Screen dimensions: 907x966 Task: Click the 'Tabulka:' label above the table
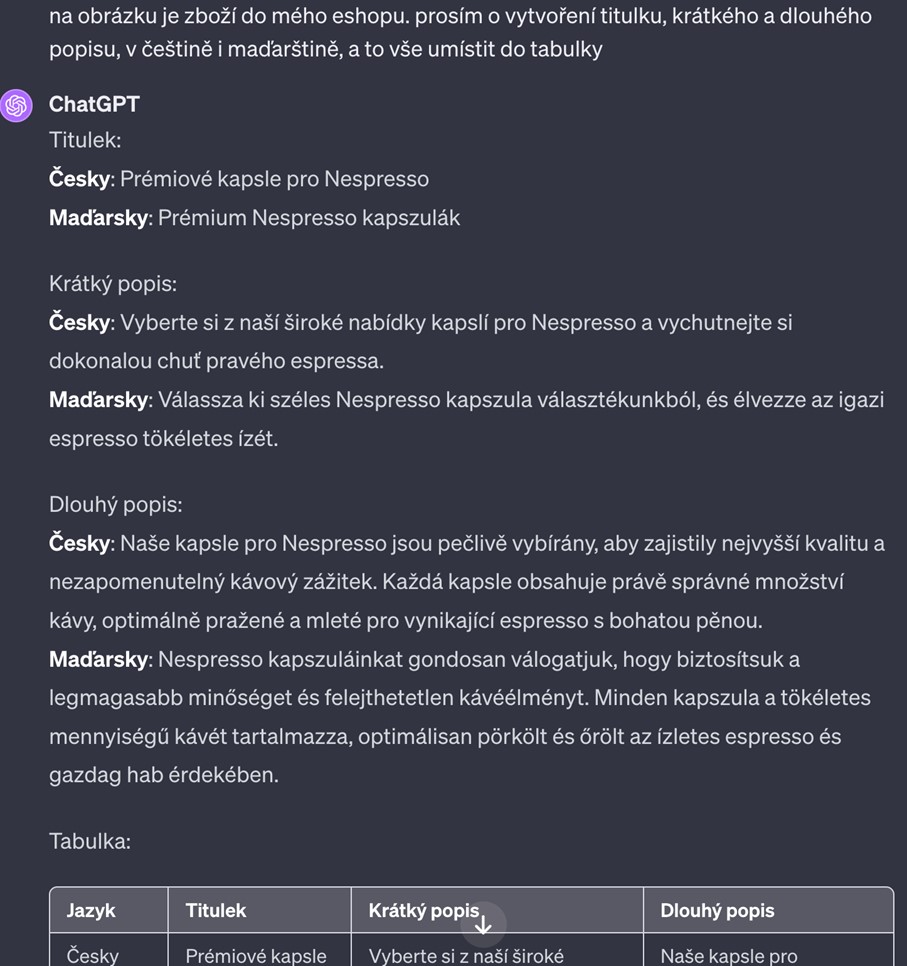[x=89, y=841]
